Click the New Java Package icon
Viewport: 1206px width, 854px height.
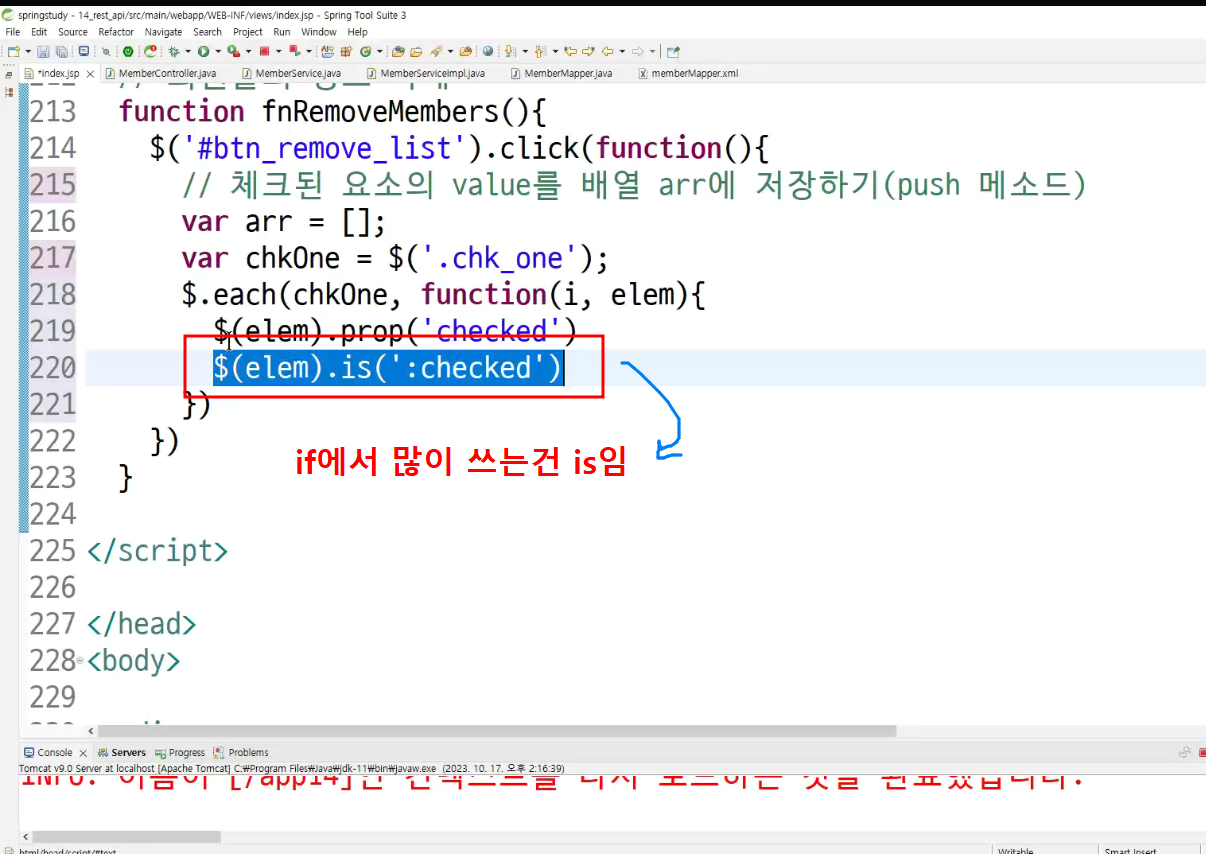[x=347, y=51]
